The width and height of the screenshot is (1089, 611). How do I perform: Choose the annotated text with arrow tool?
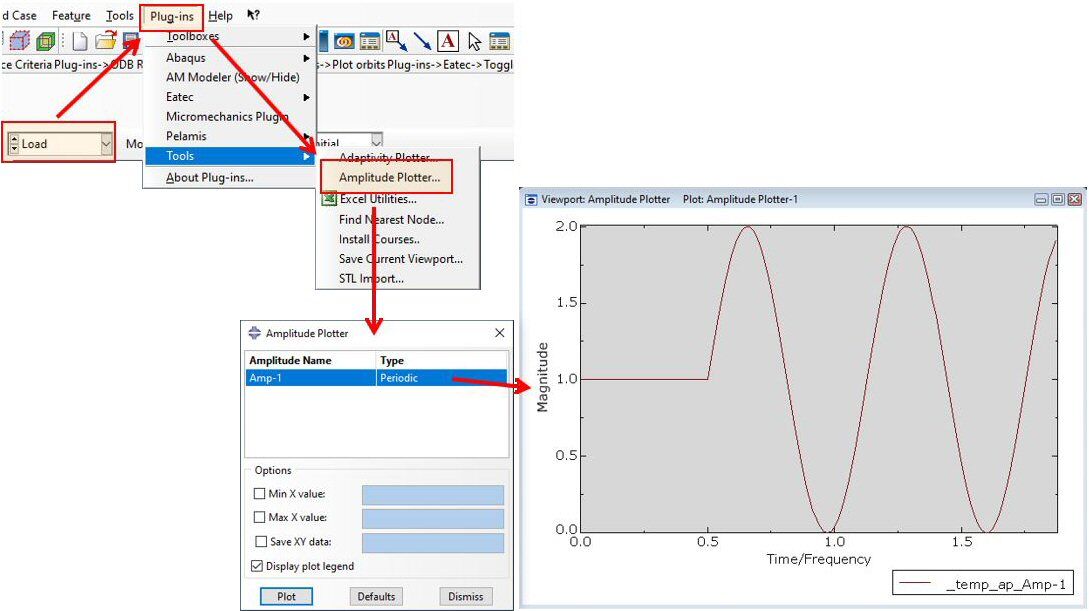click(396, 41)
